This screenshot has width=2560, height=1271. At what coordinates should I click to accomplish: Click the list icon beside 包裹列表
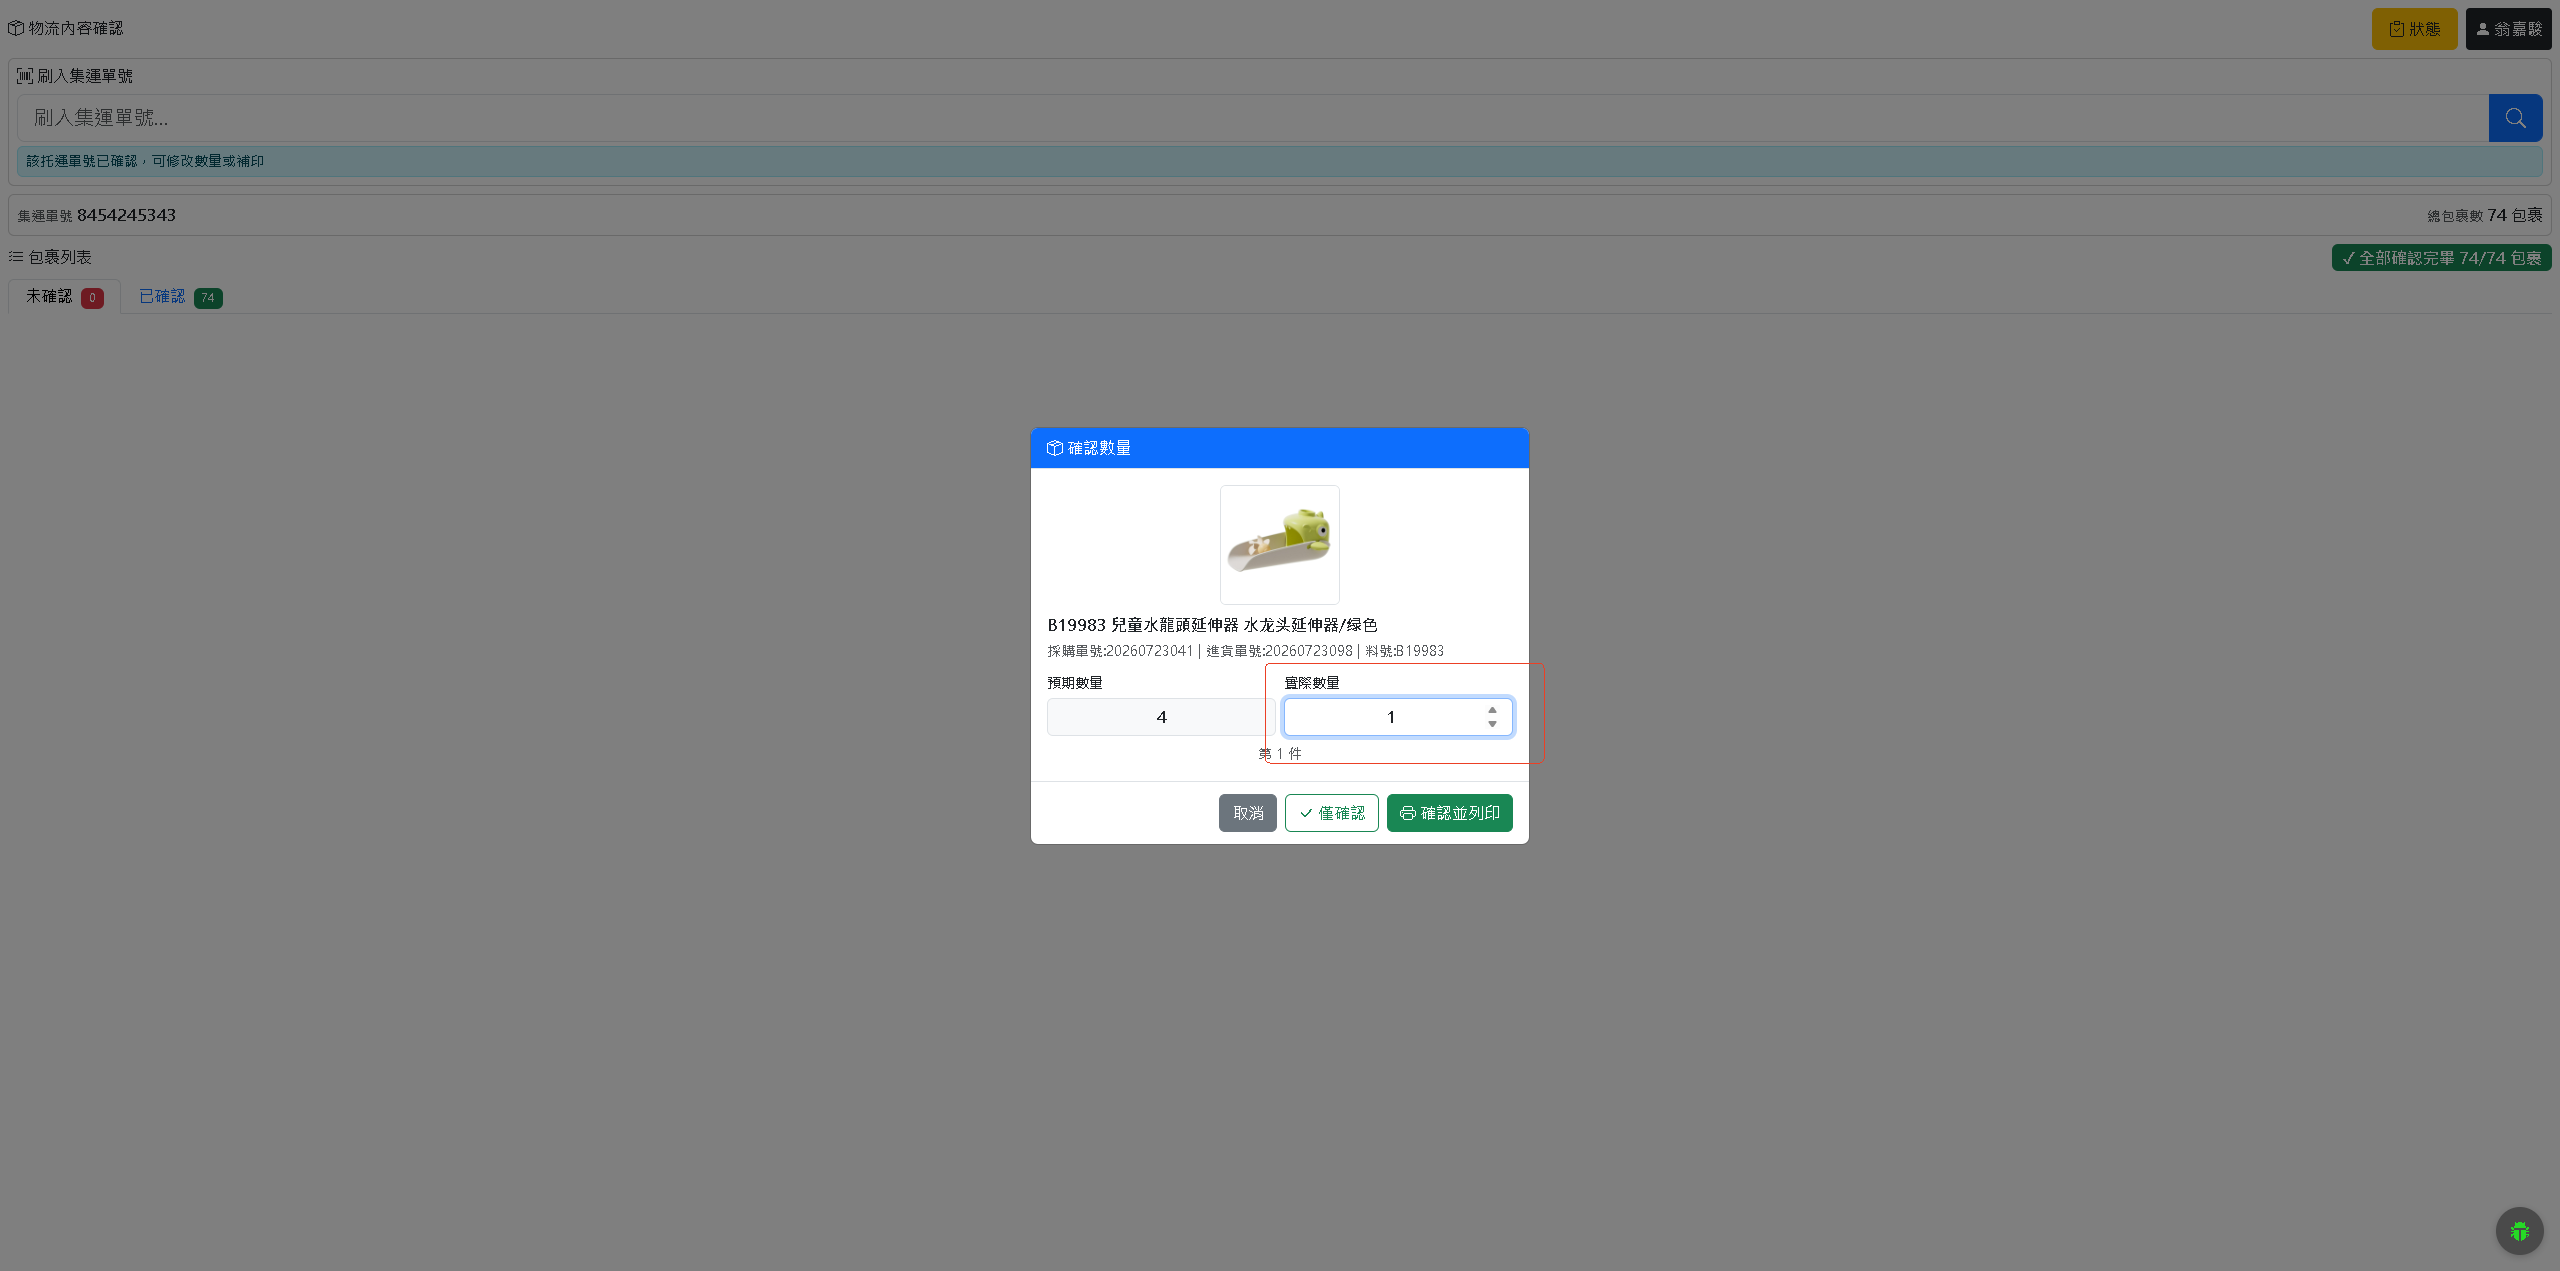coord(16,257)
